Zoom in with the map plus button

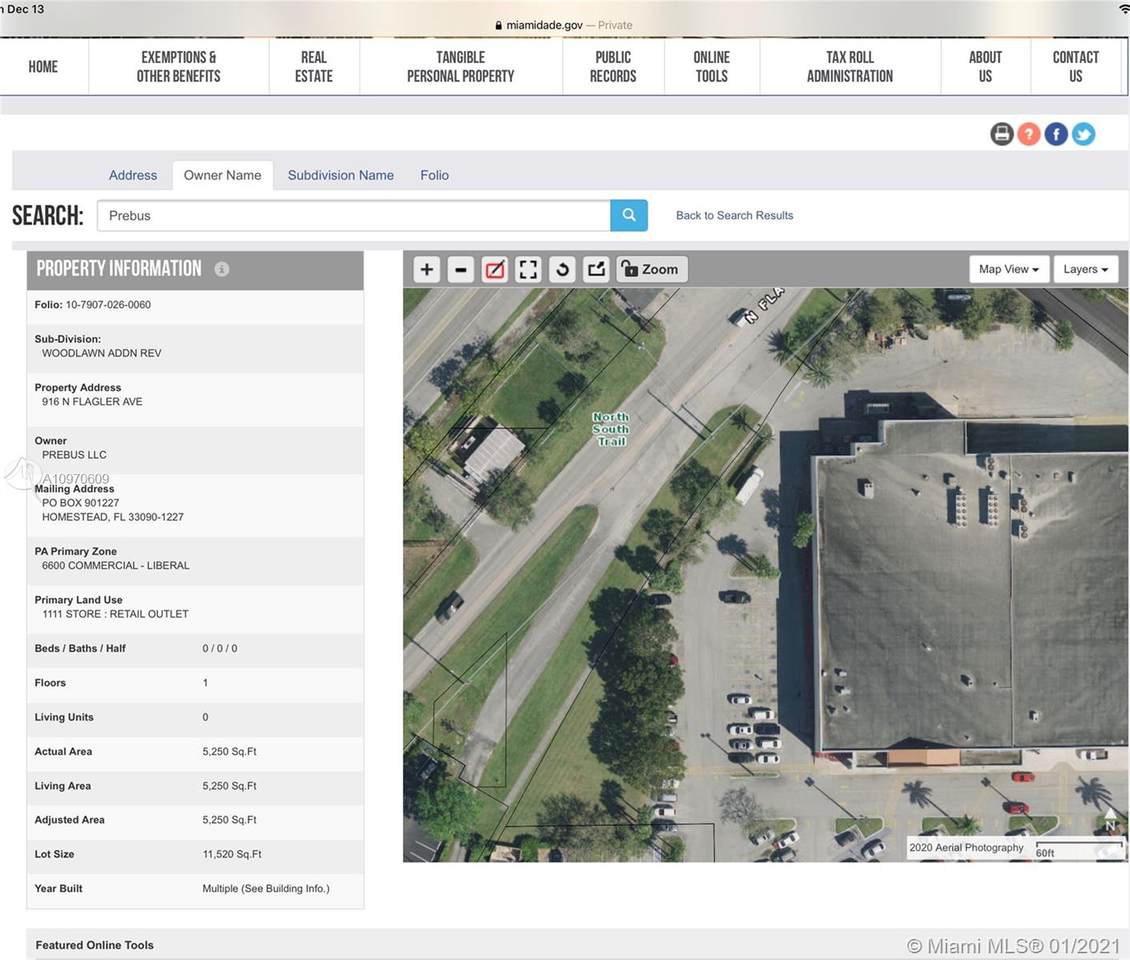(427, 270)
